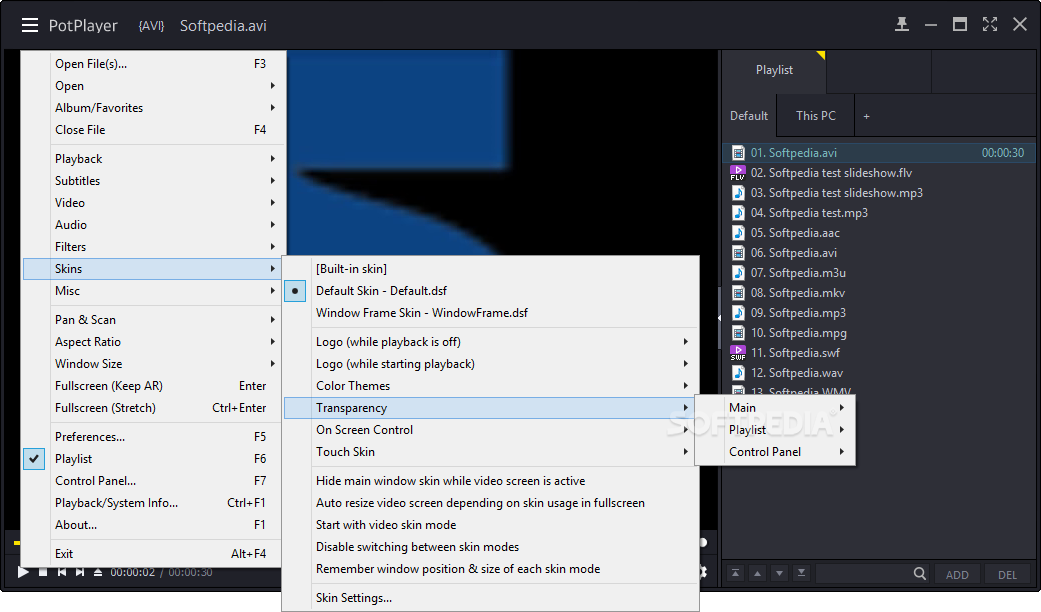Move playlist item to the bottom
This screenshot has width=1041, height=612.
click(801, 574)
